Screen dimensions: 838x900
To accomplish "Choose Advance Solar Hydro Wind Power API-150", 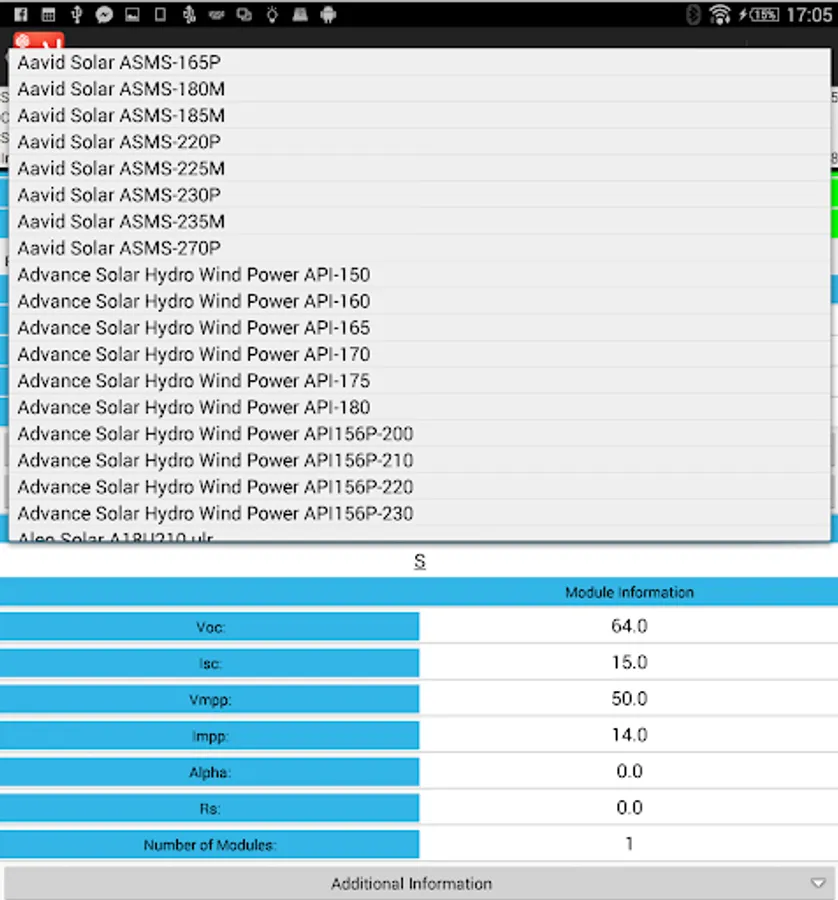I will [x=420, y=274].
